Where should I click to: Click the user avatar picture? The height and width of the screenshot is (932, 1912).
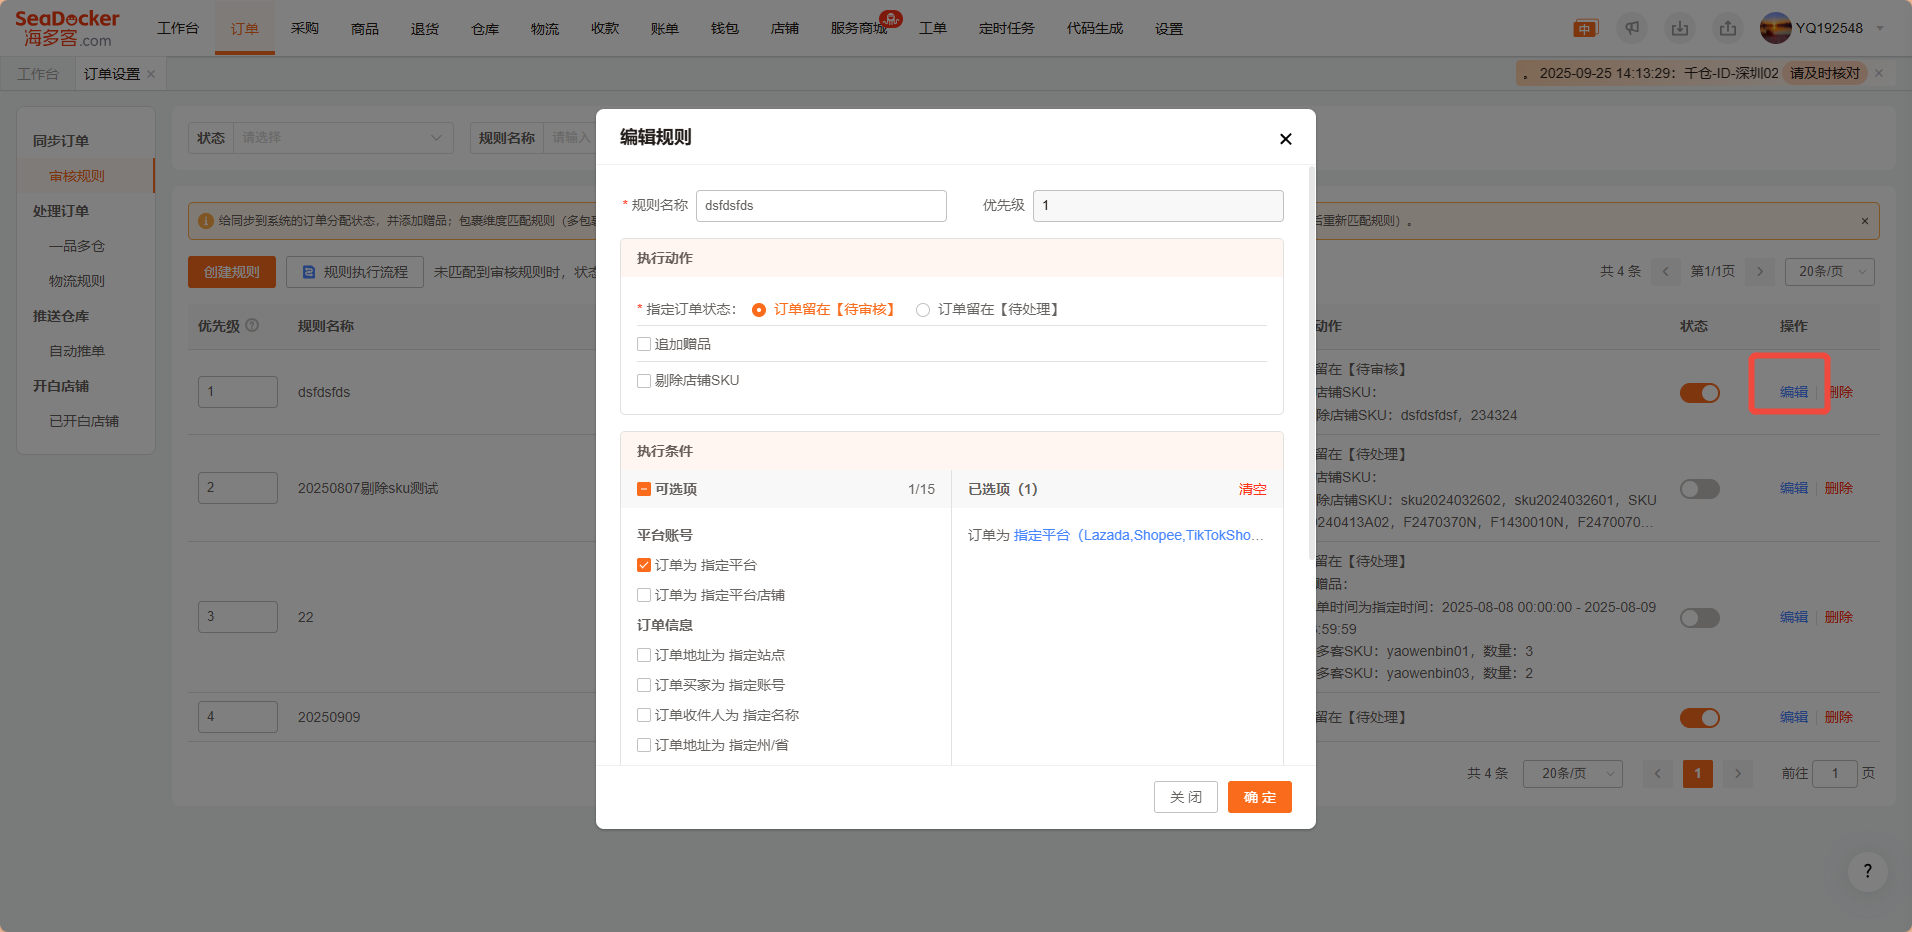pos(1775,28)
